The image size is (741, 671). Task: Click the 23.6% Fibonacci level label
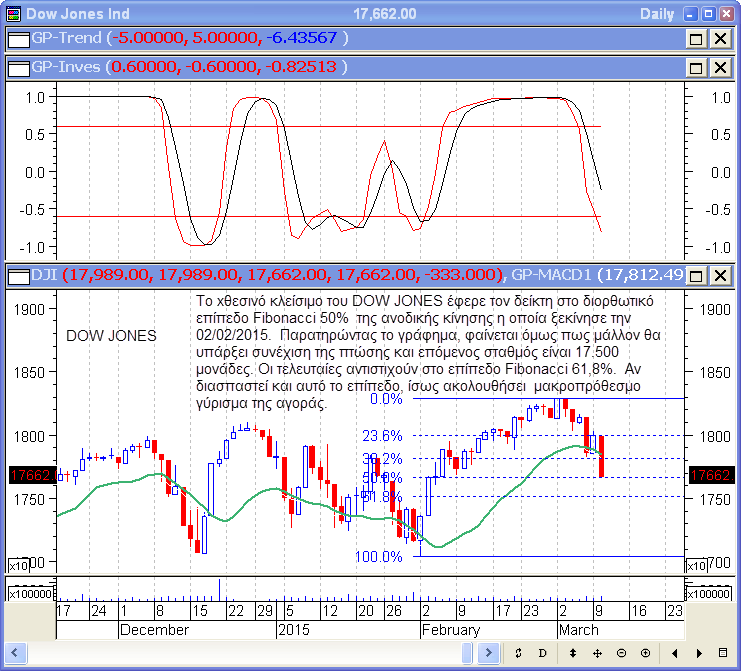click(382, 435)
